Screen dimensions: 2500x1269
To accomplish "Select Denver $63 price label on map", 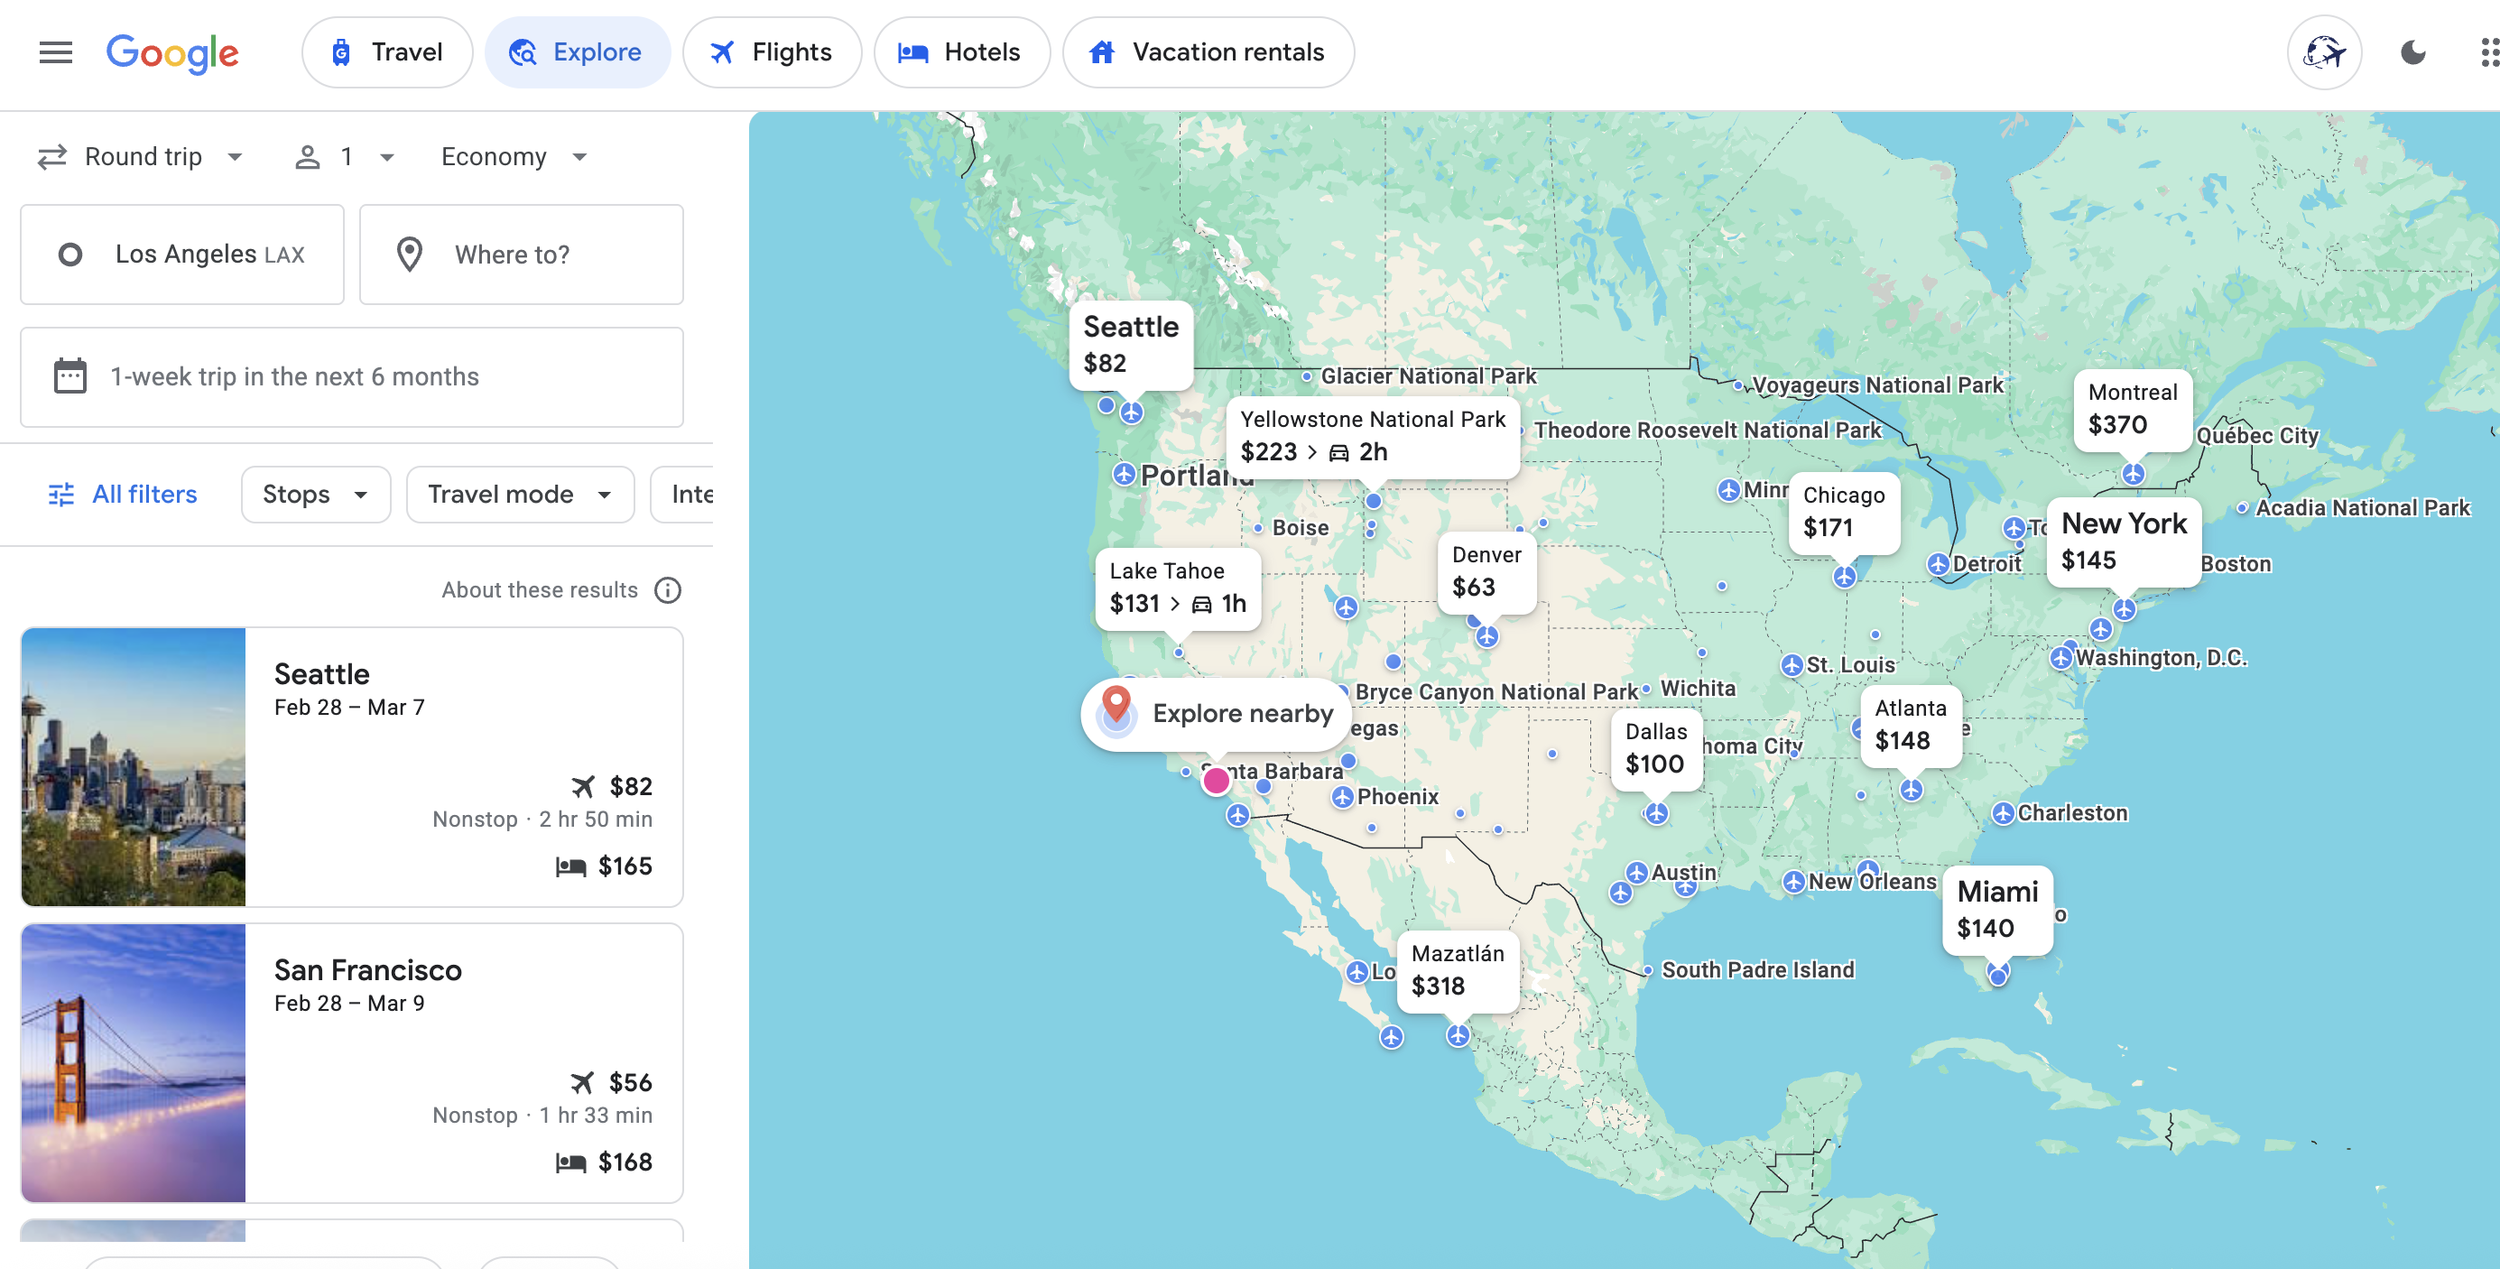I will 1486,572.
